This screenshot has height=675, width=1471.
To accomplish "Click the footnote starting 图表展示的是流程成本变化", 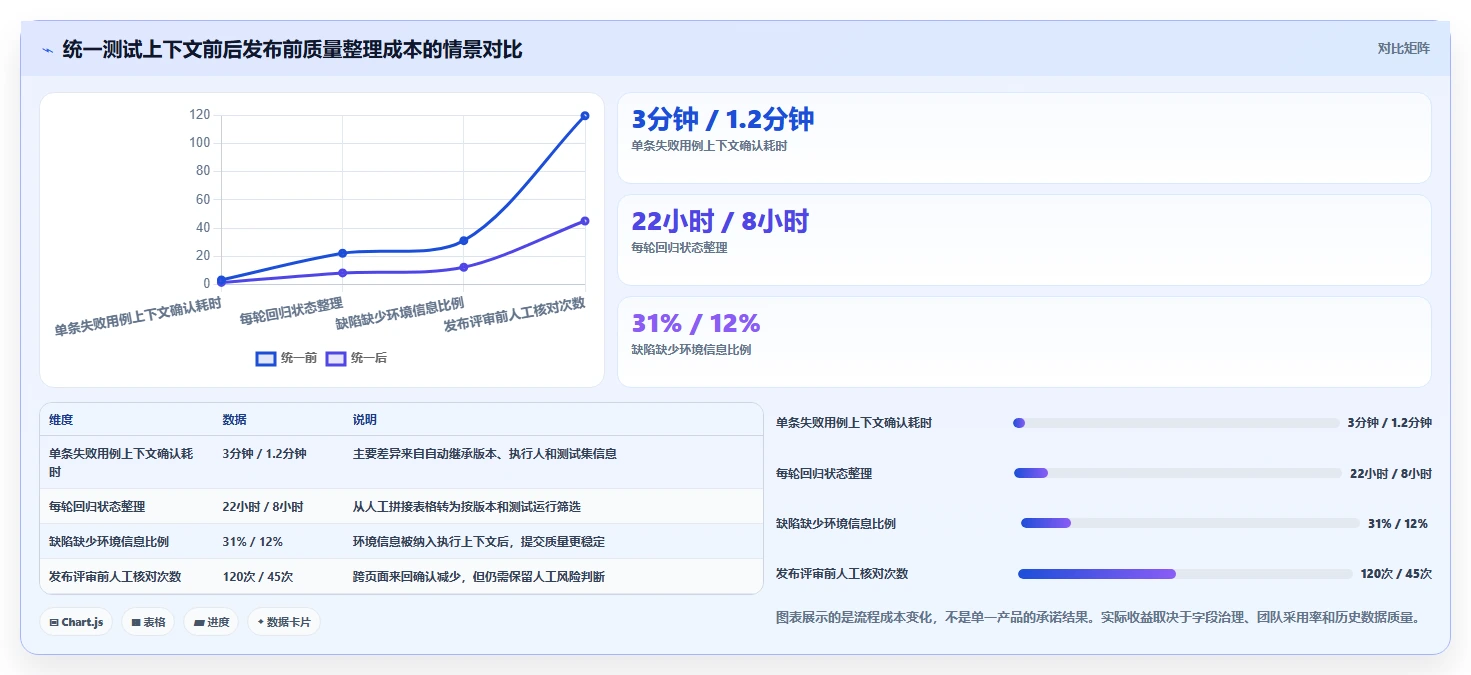I will [x=1098, y=618].
